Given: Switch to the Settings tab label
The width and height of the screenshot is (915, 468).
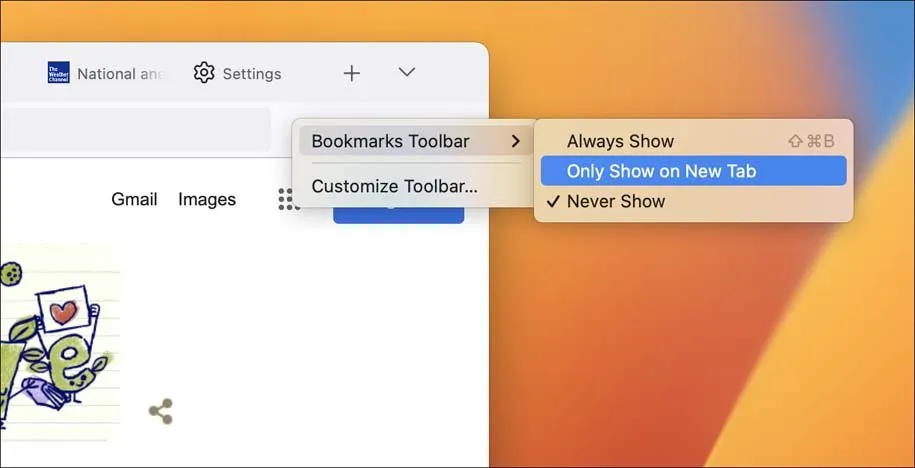Looking at the screenshot, I should pyautogui.click(x=251, y=74).
